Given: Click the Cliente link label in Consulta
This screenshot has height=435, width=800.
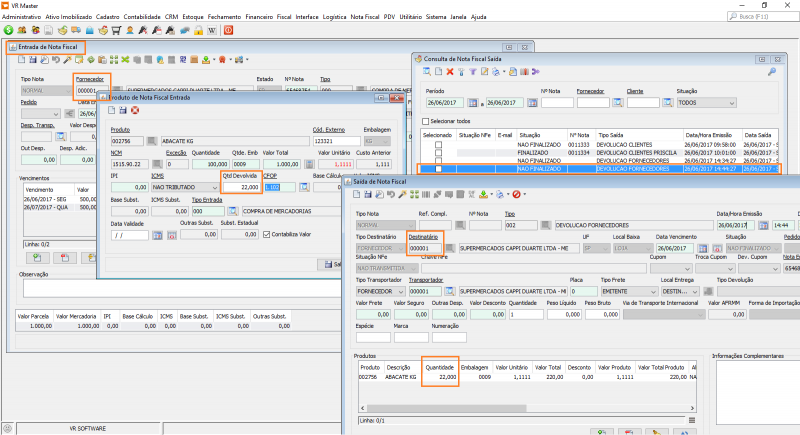Looking at the screenshot, I should [x=635, y=91].
